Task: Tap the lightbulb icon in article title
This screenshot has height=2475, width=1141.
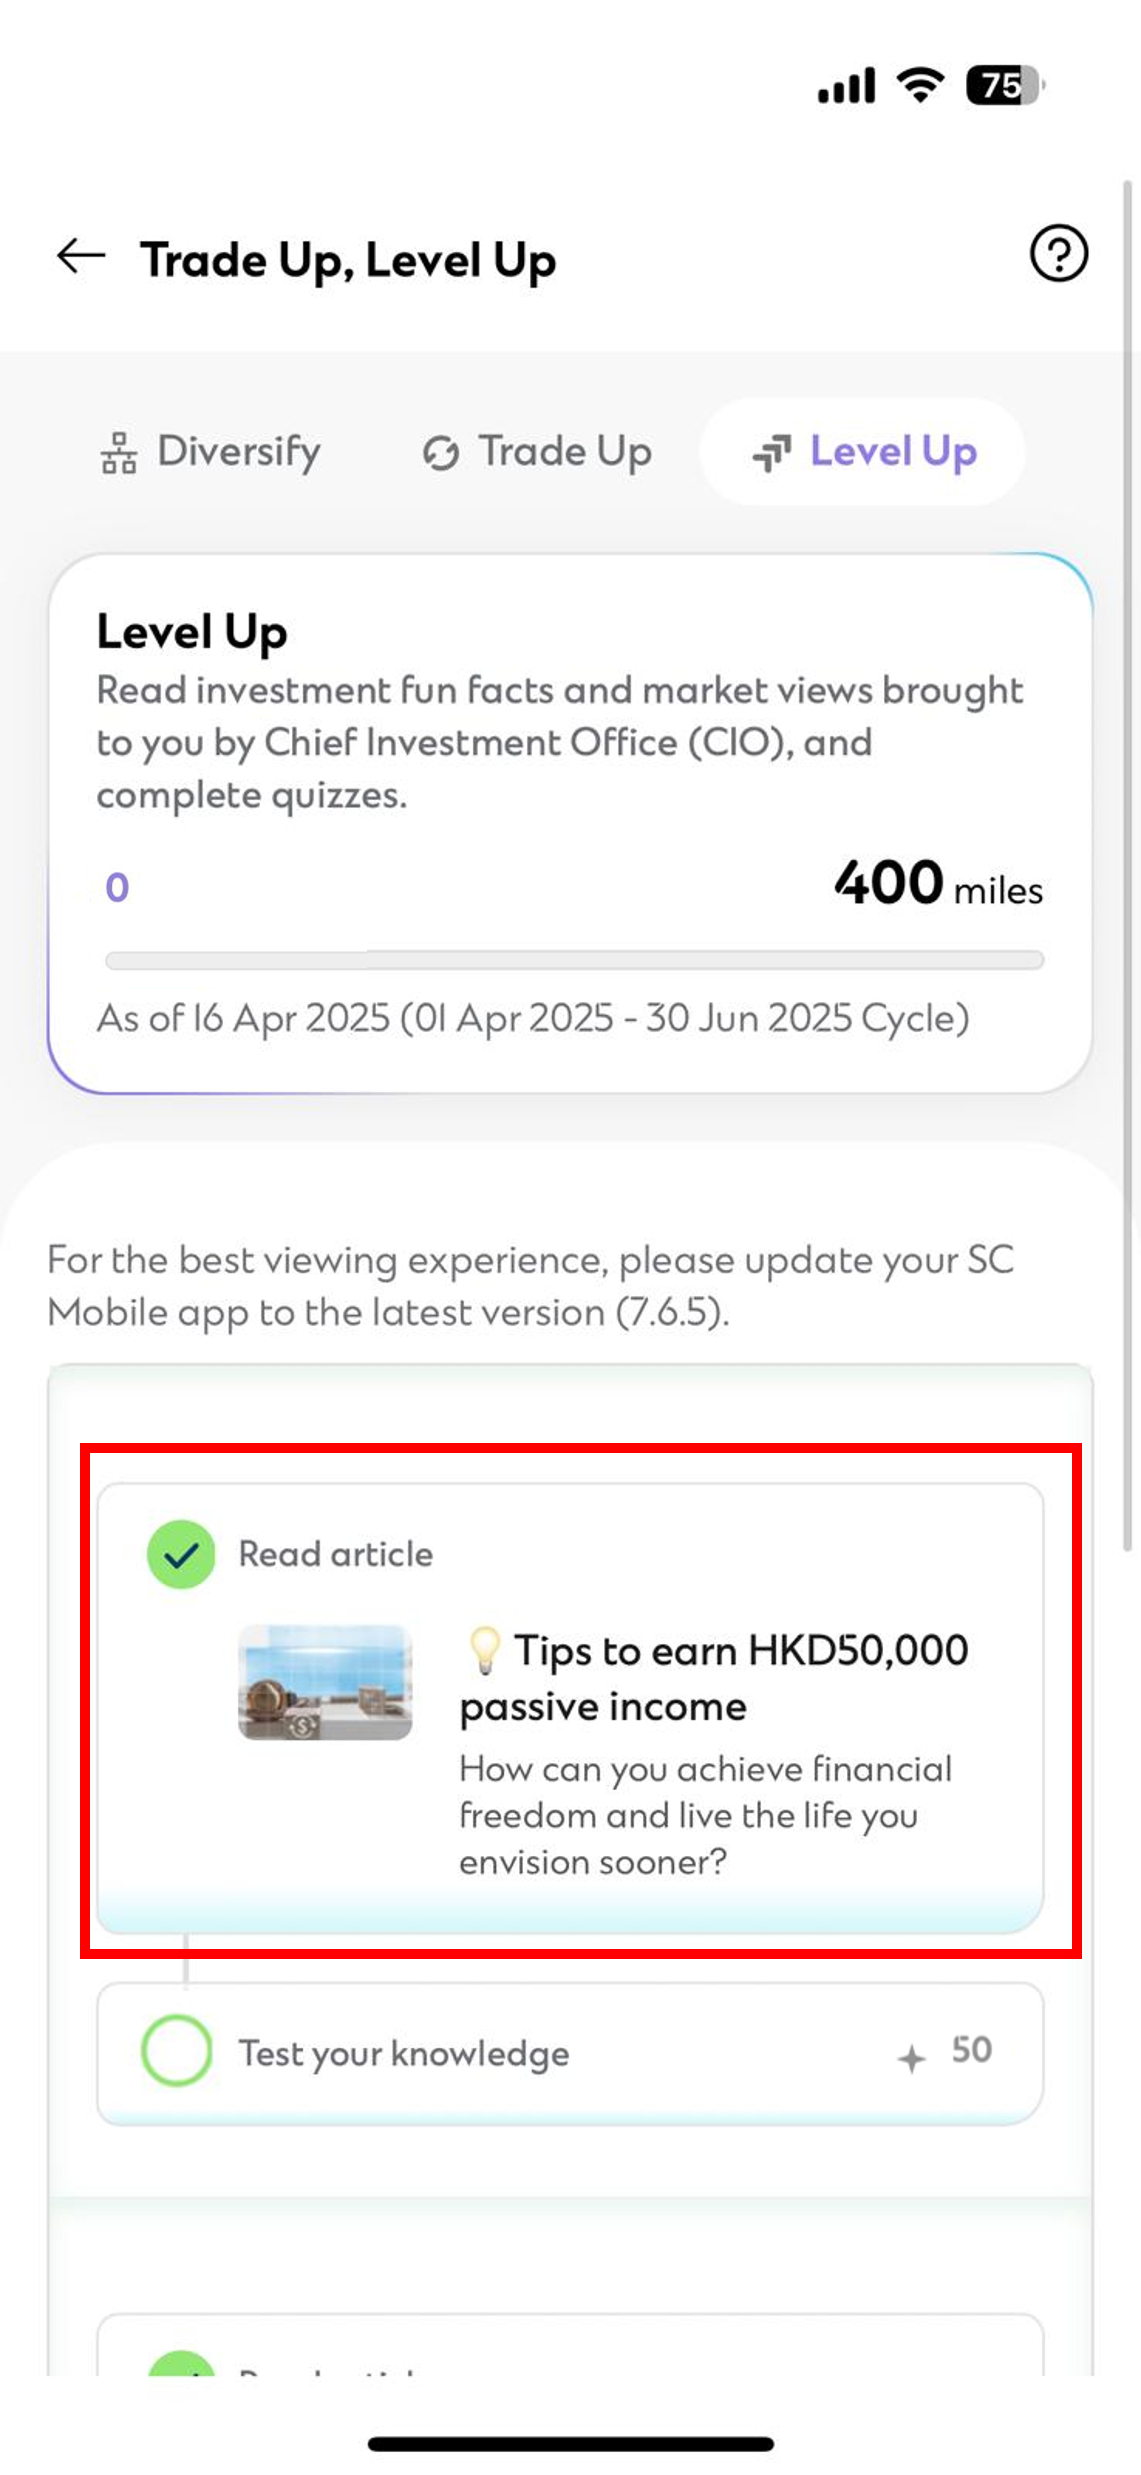Action: click(484, 1650)
